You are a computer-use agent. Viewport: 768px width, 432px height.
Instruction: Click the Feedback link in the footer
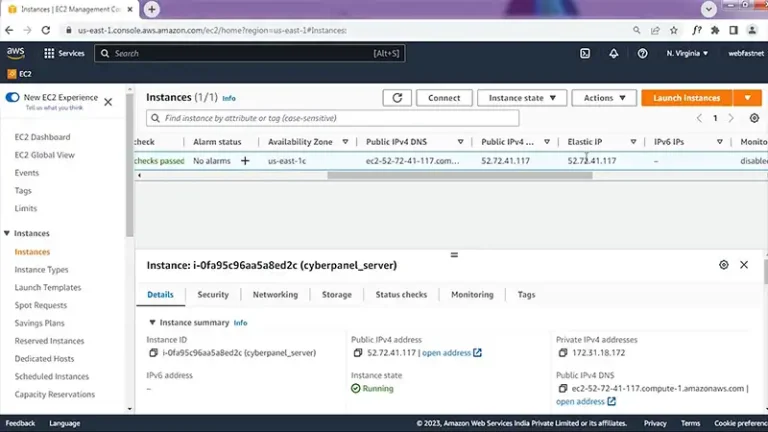click(20, 423)
